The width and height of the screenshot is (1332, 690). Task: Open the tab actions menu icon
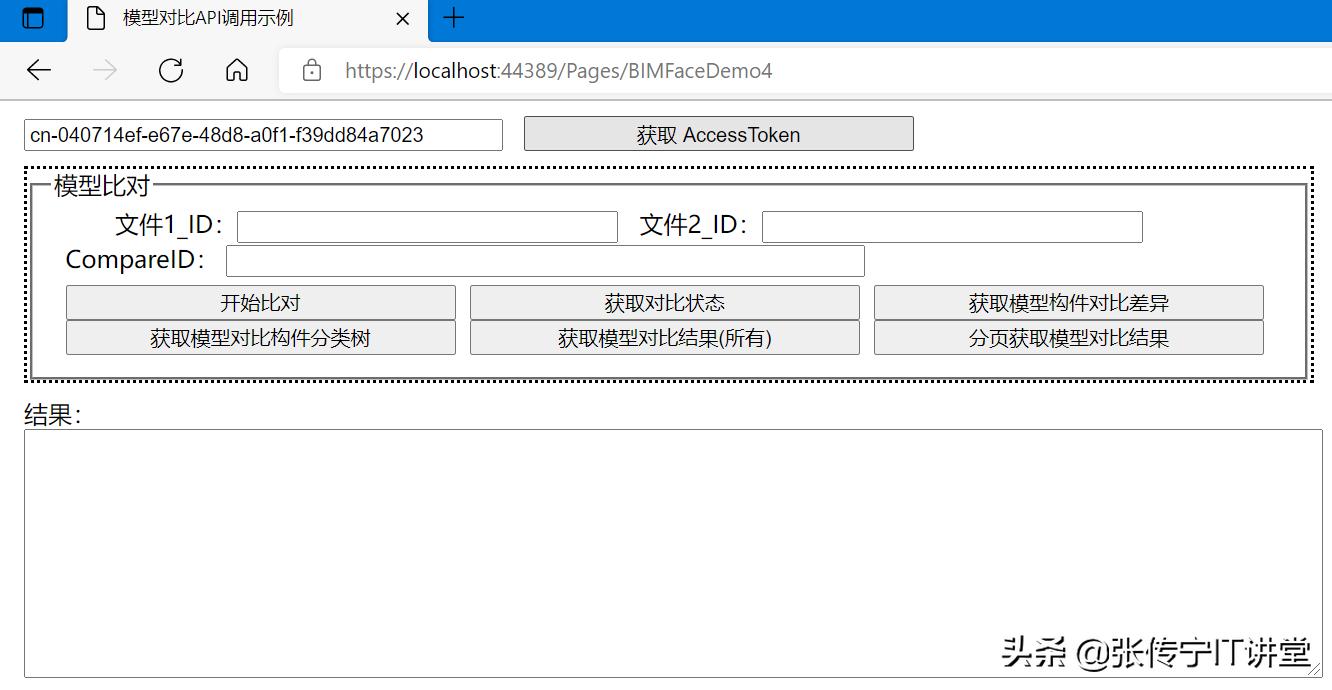click(x=33, y=18)
